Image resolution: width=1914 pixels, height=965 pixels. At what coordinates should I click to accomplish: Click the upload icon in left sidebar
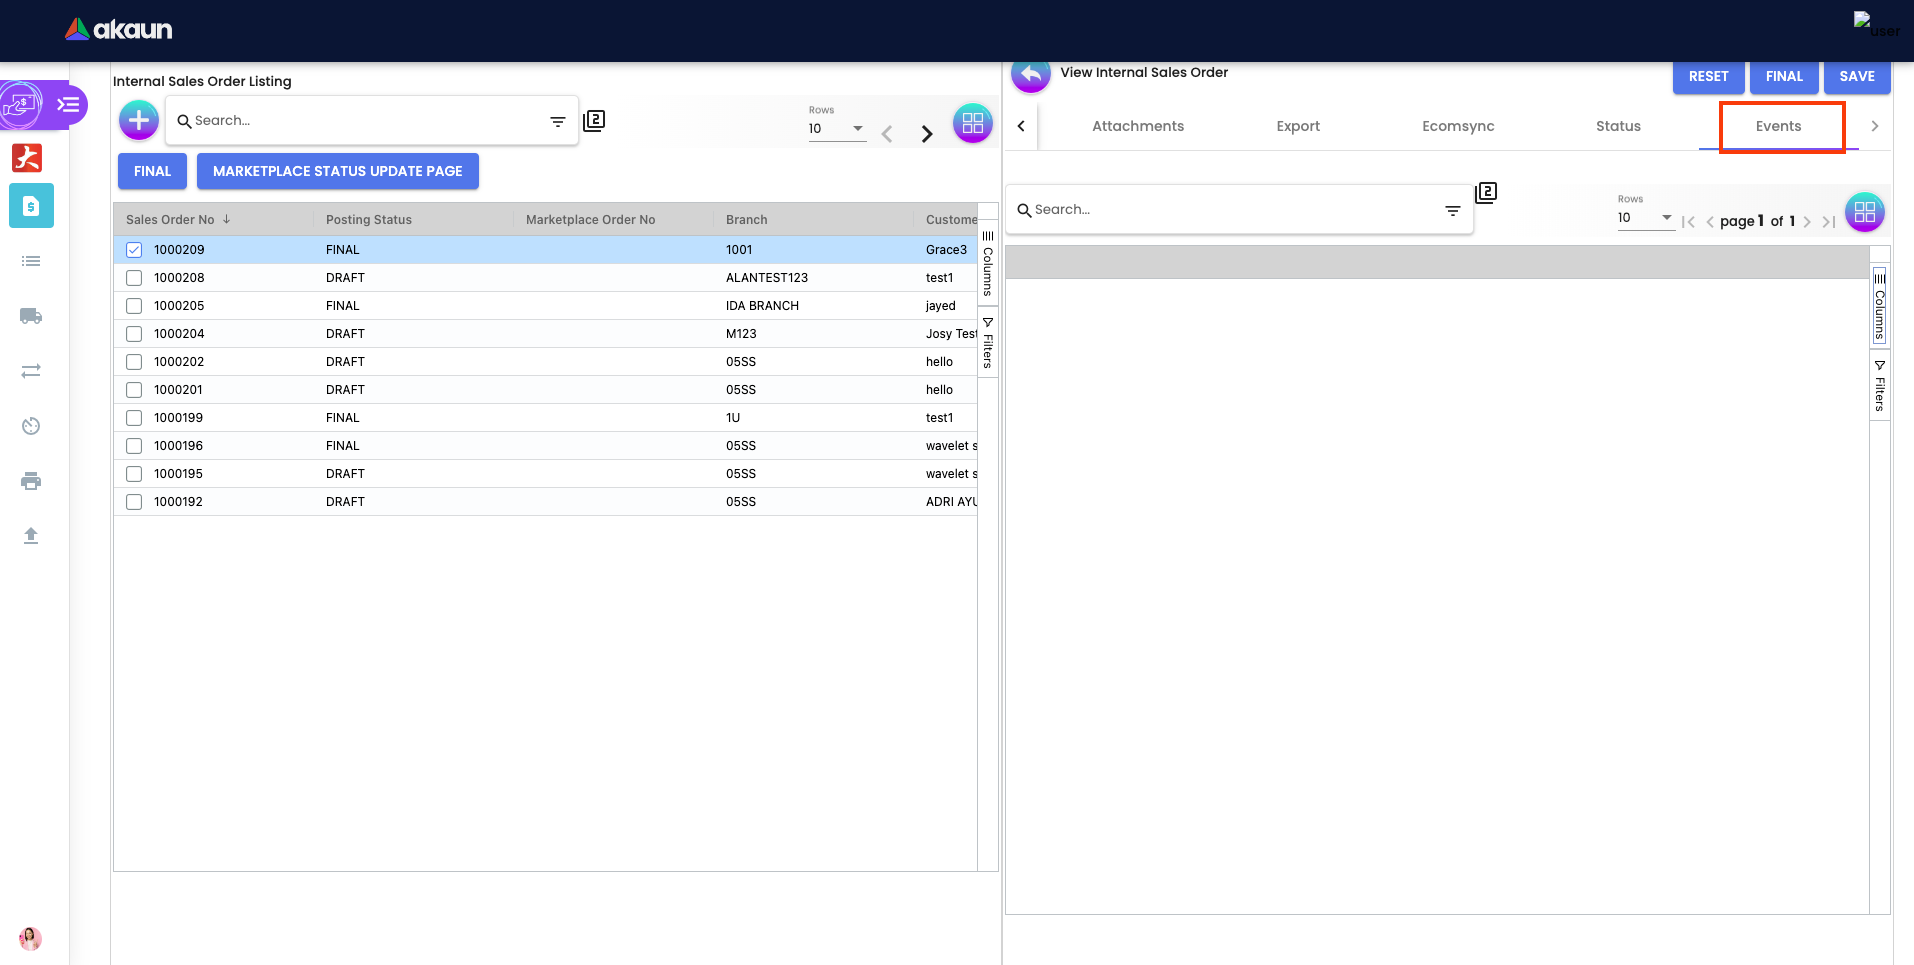pos(31,536)
